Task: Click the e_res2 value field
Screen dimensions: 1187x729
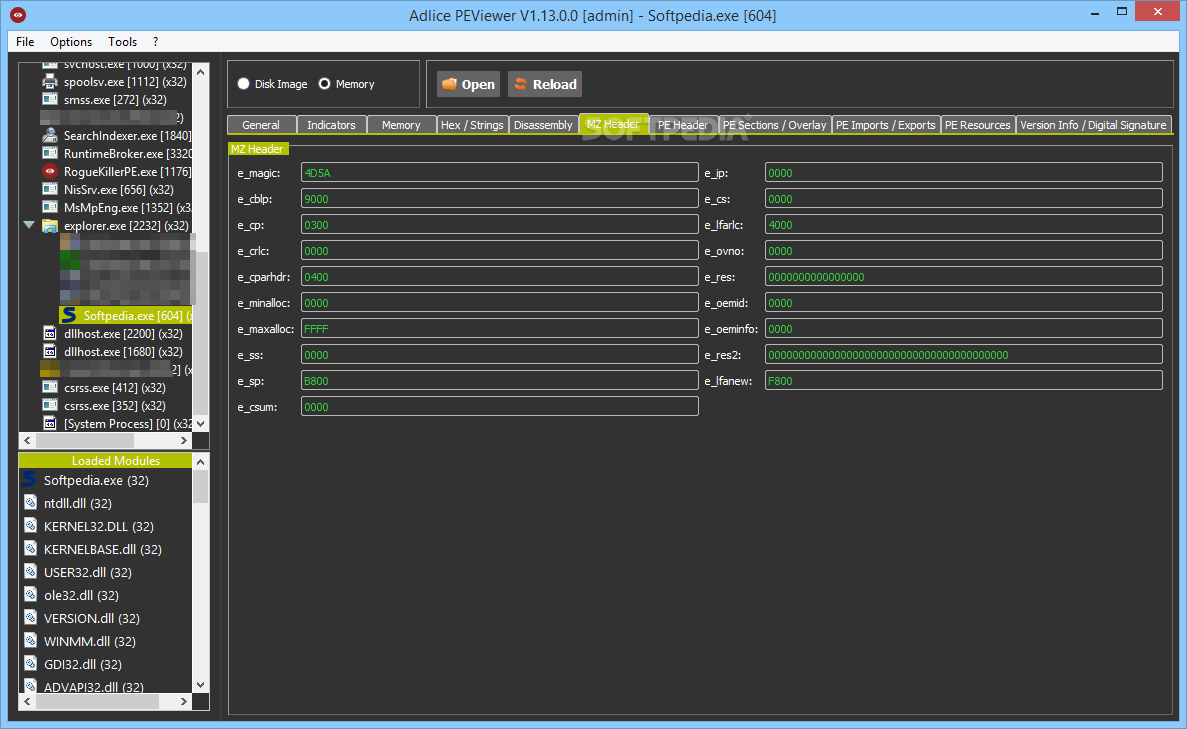Action: [964, 354]
